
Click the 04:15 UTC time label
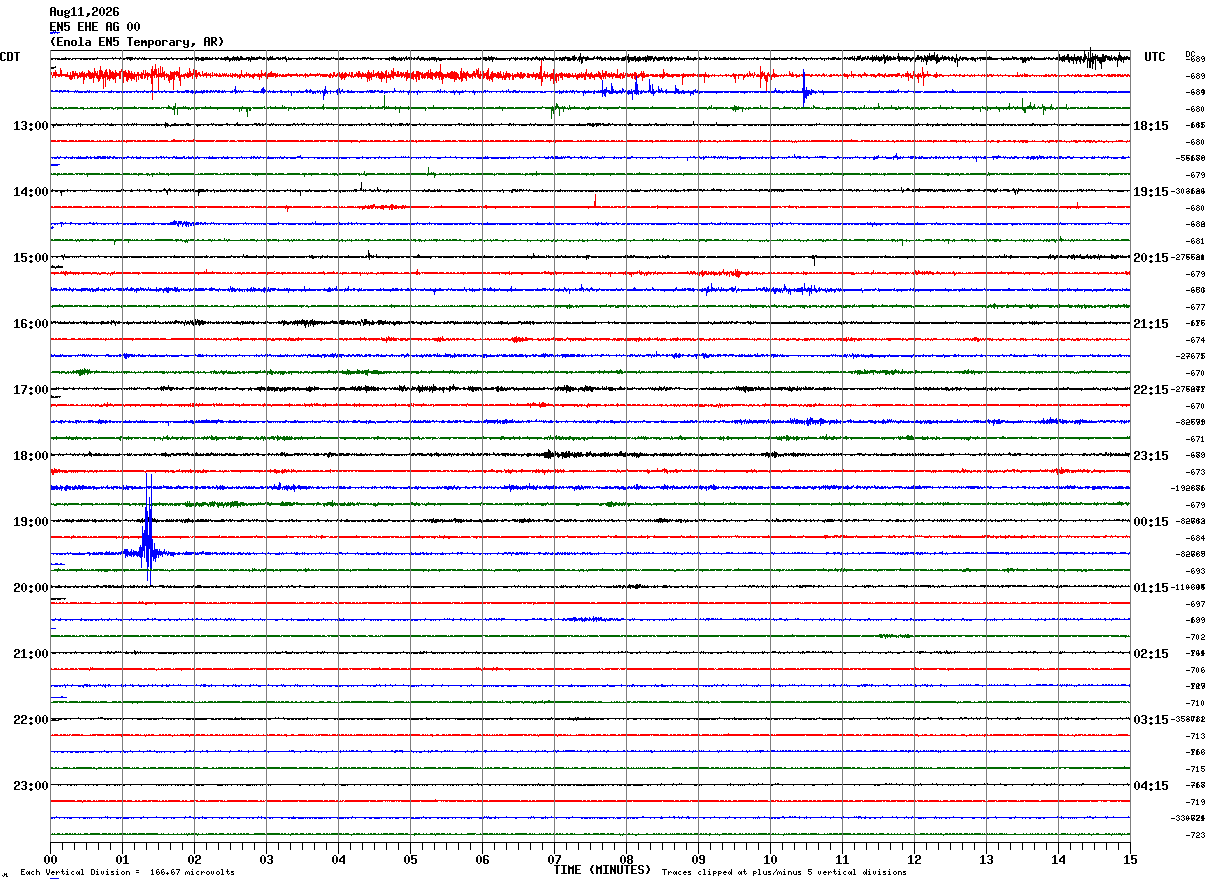point(1151,786)
